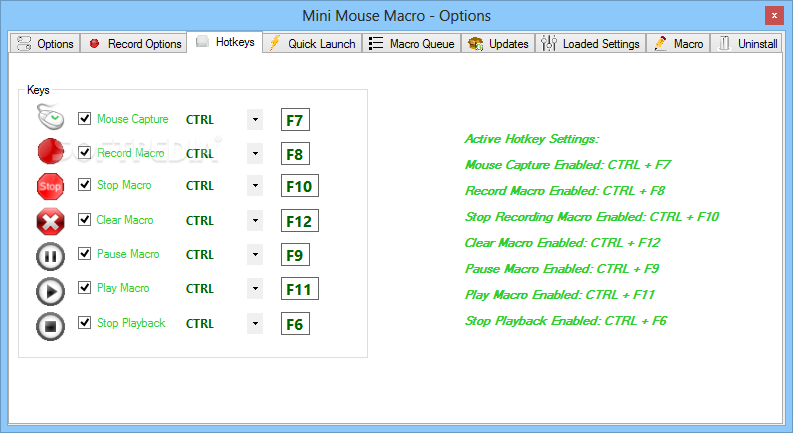Open the Play Macro modifier key dropdown

click(255, 288)
